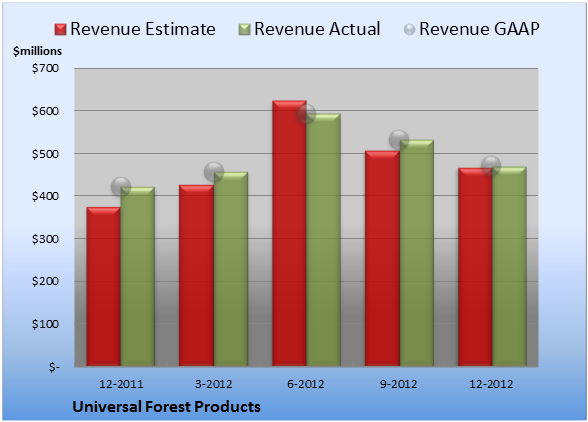Click the gray Revenue GAAP legend marker
The height and width of the screenshot is (422, 588).
point(409,29)
